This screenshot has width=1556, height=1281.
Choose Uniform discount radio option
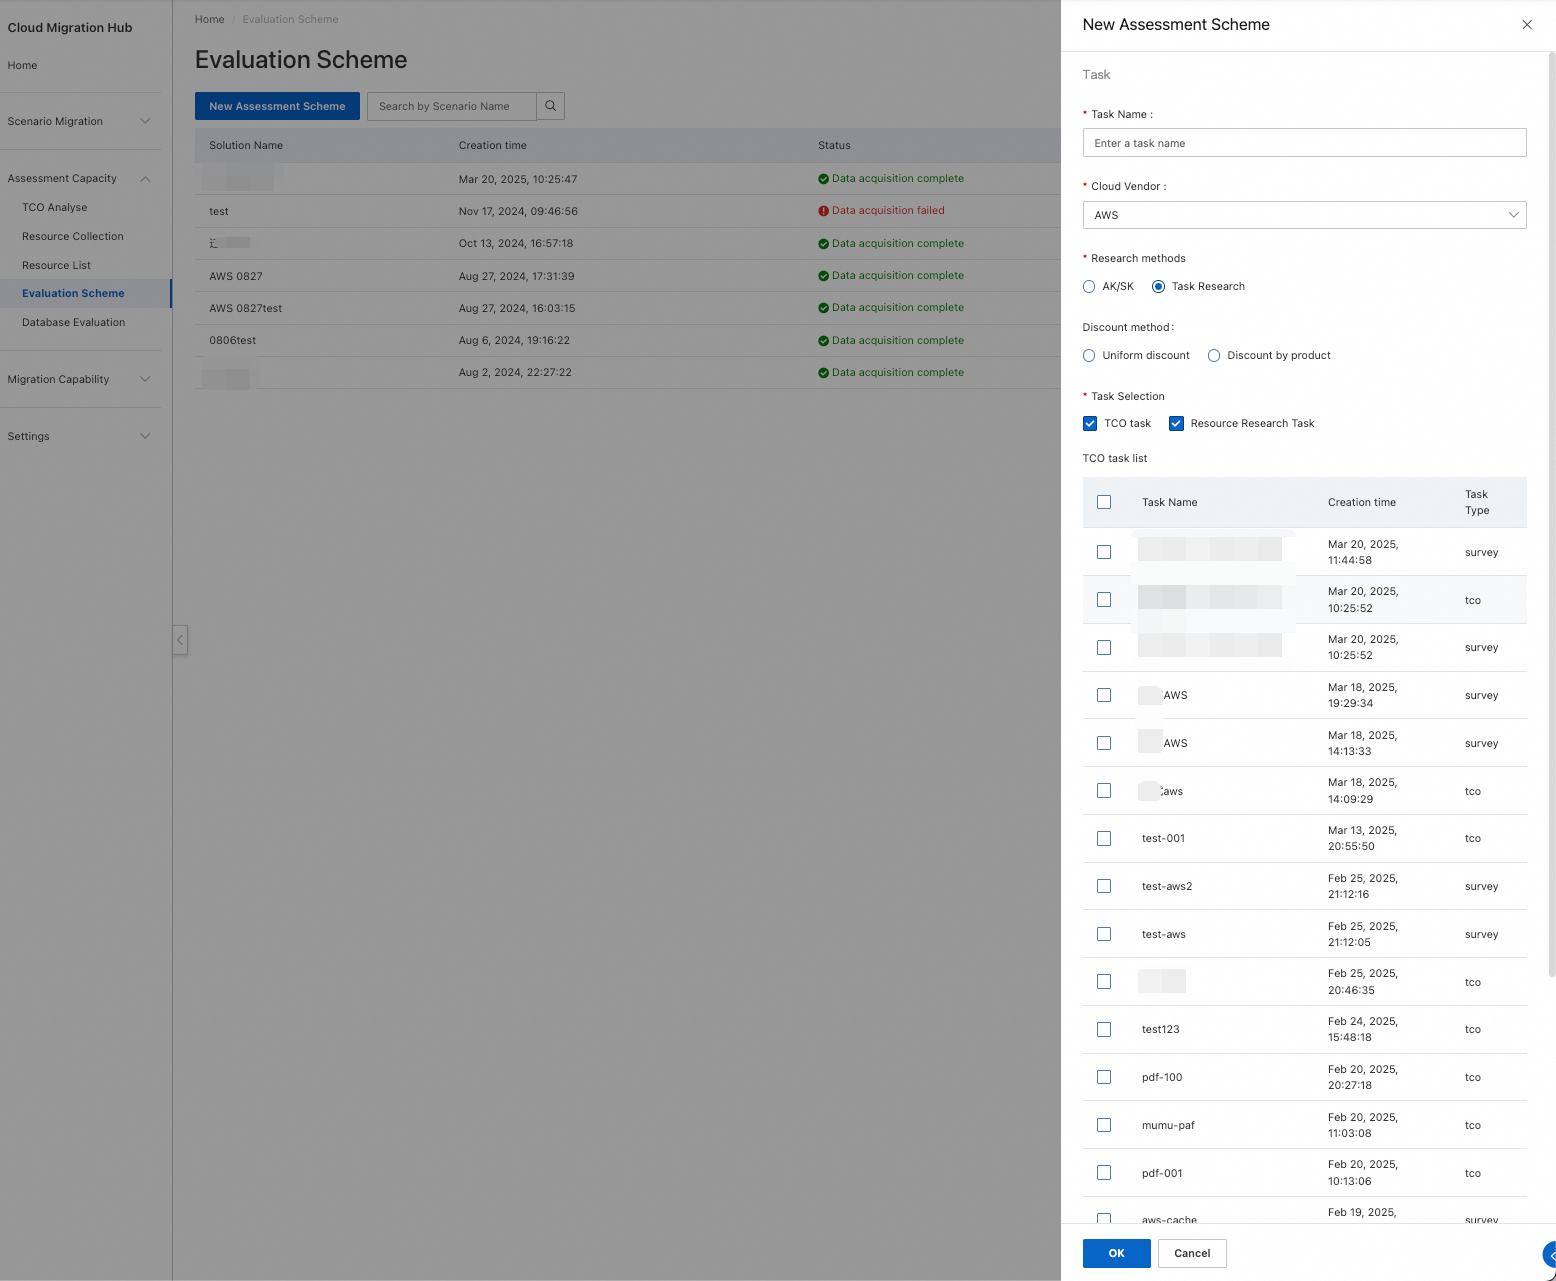click(1089, 356)
